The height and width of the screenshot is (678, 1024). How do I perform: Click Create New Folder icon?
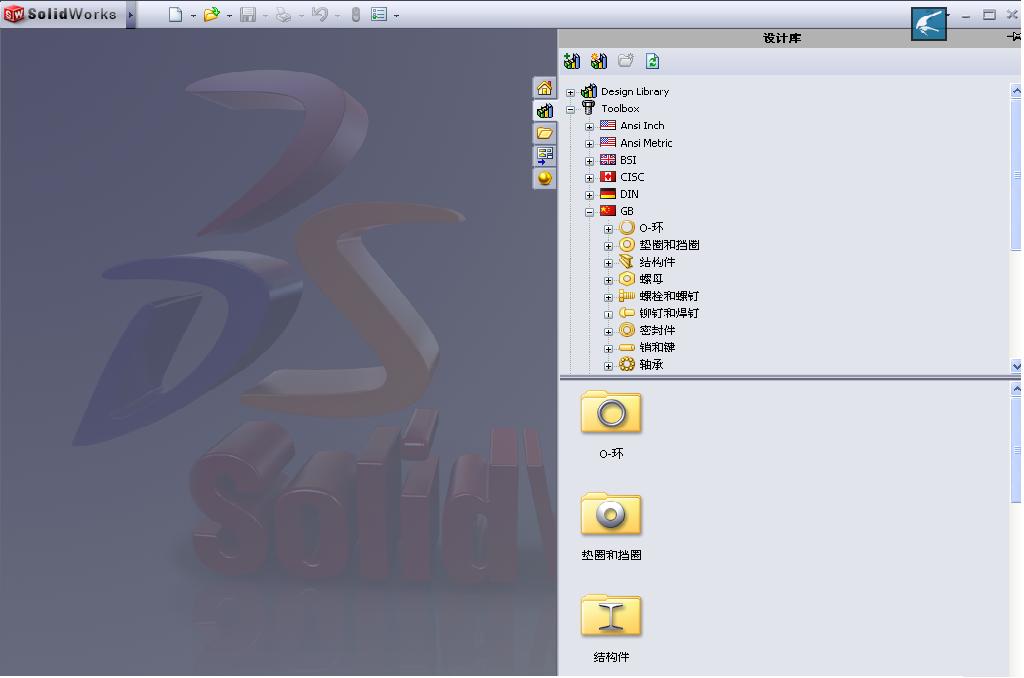(626, 61)
